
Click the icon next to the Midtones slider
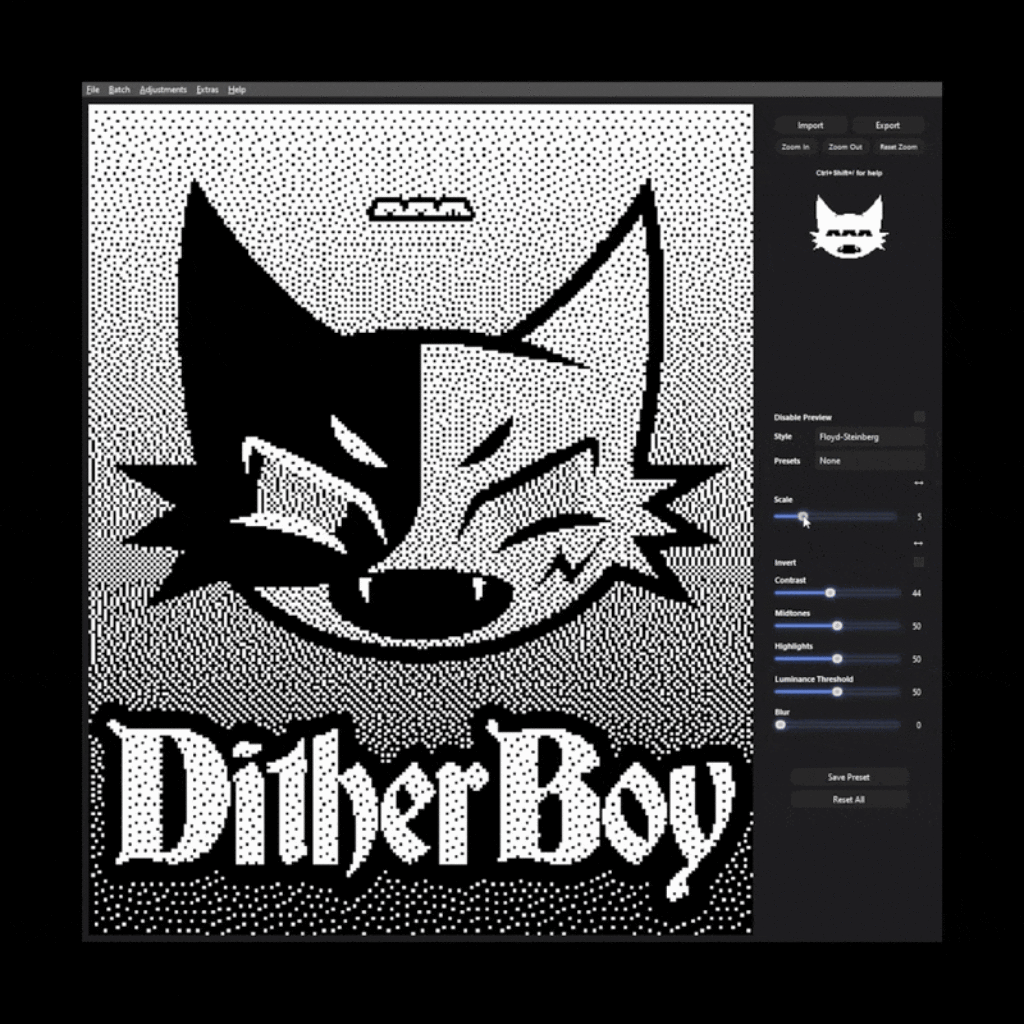coord(917,625)
